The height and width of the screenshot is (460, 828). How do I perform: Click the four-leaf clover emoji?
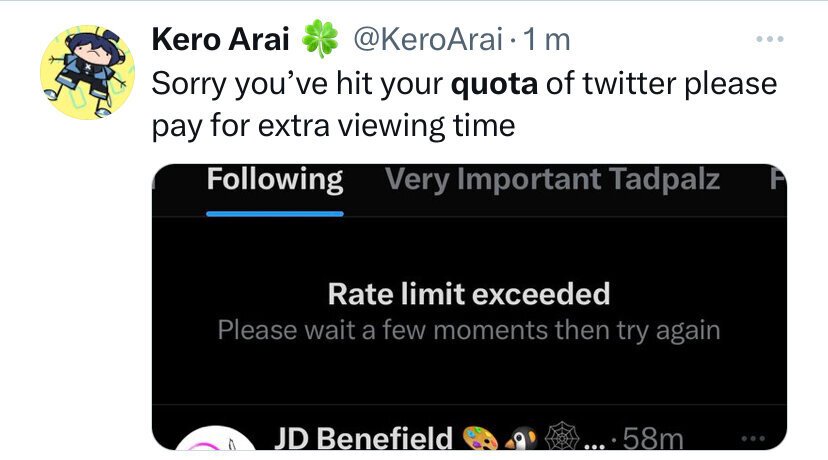coord(320,39)
